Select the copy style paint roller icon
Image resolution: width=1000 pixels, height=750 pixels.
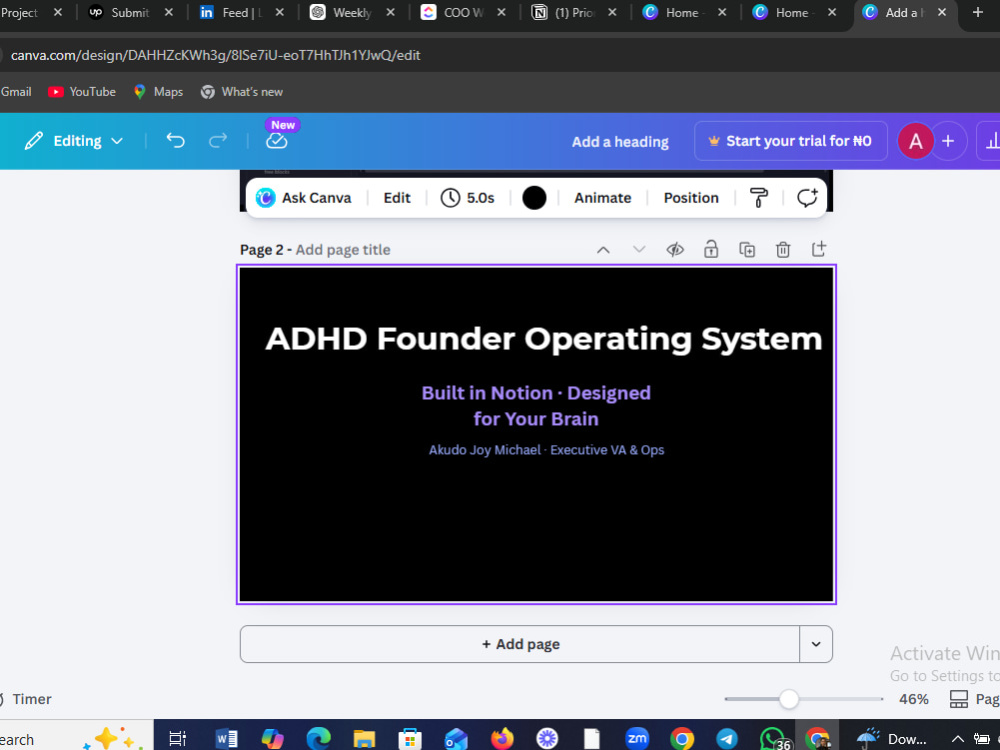(759, 198)
